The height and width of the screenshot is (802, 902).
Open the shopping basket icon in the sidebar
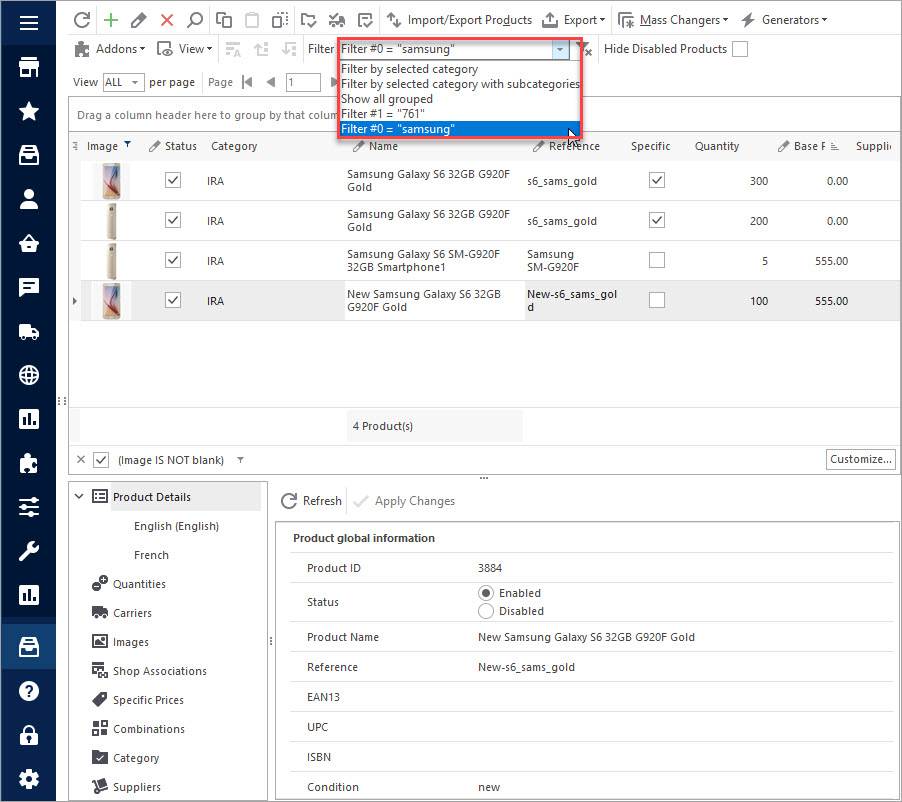pos(29,243)
